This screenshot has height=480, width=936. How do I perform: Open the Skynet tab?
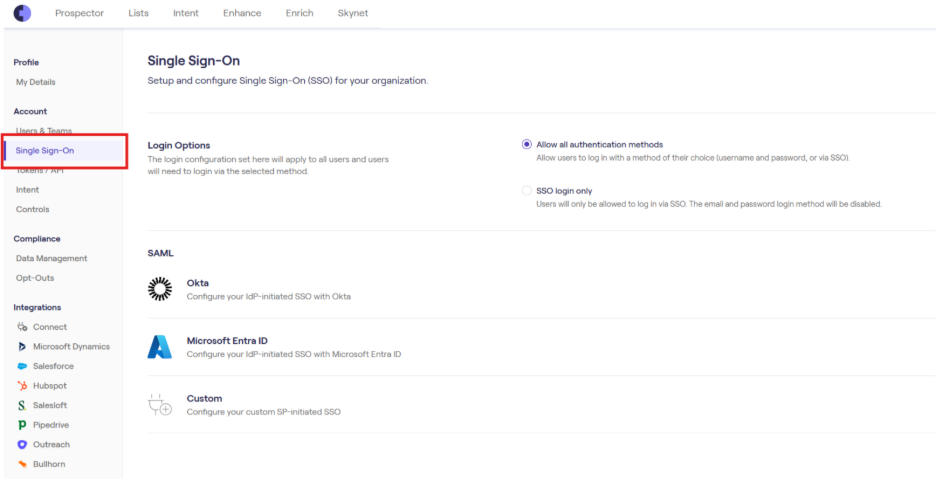pos(353,13)
